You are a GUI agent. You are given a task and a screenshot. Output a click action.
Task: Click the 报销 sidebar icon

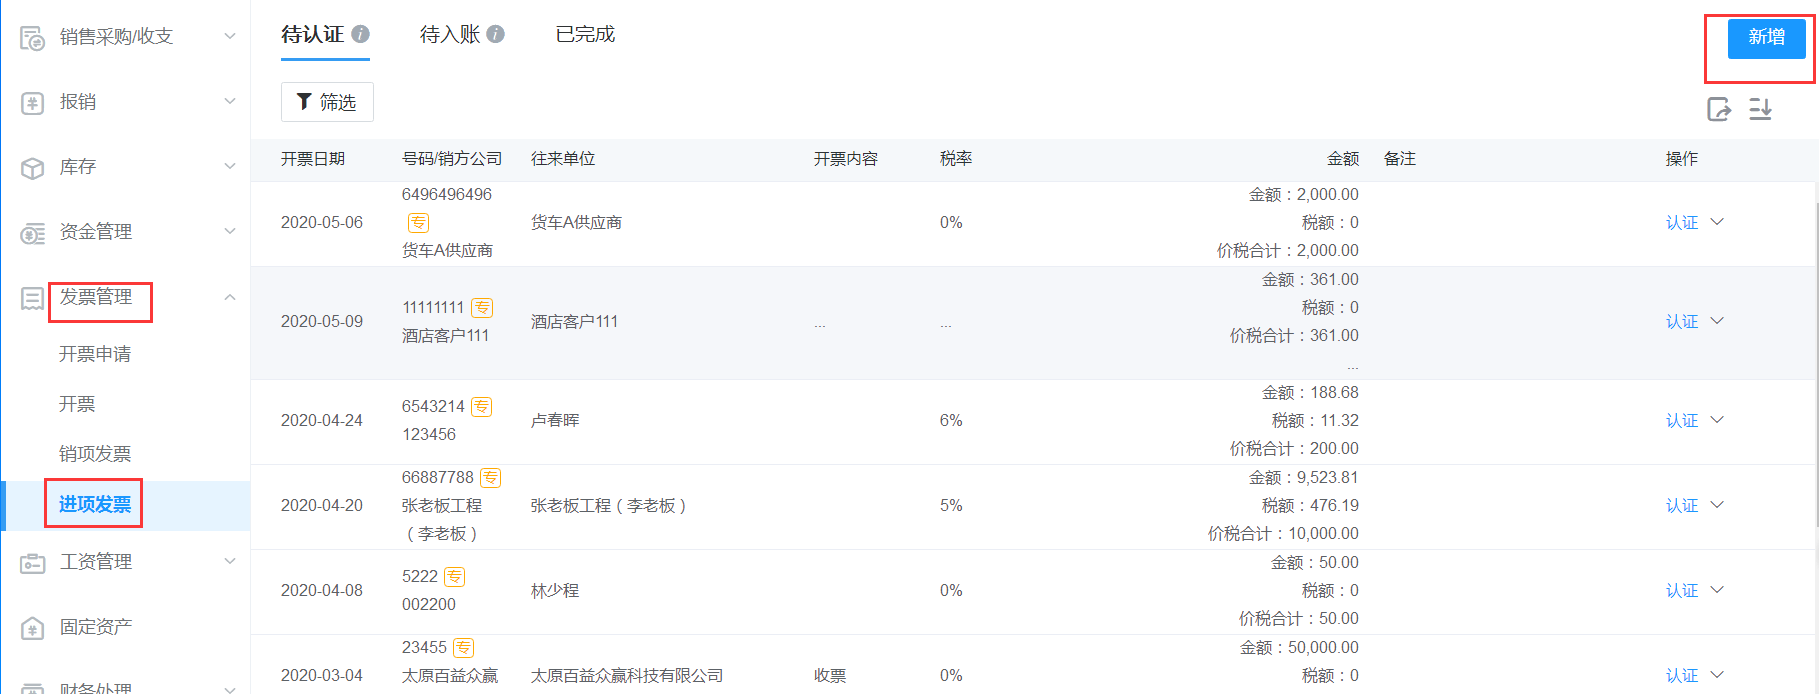coord(33,103)
